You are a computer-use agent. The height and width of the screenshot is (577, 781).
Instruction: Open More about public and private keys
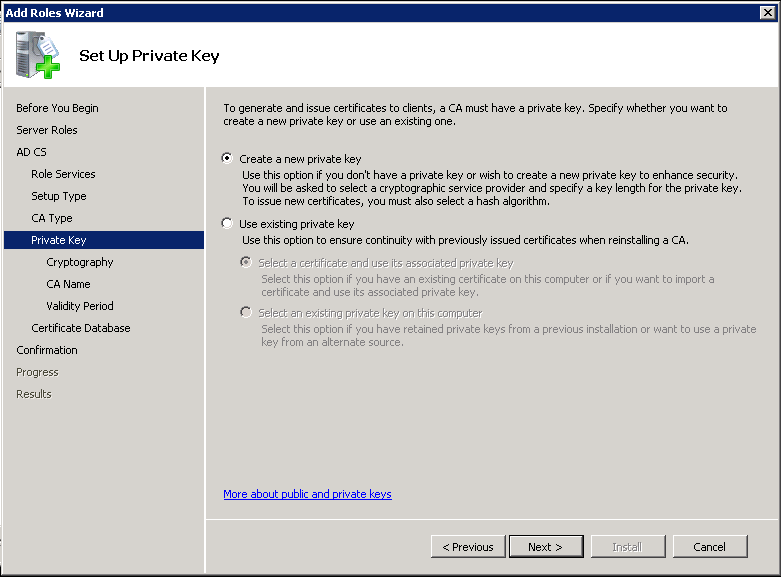pos(307,494)
